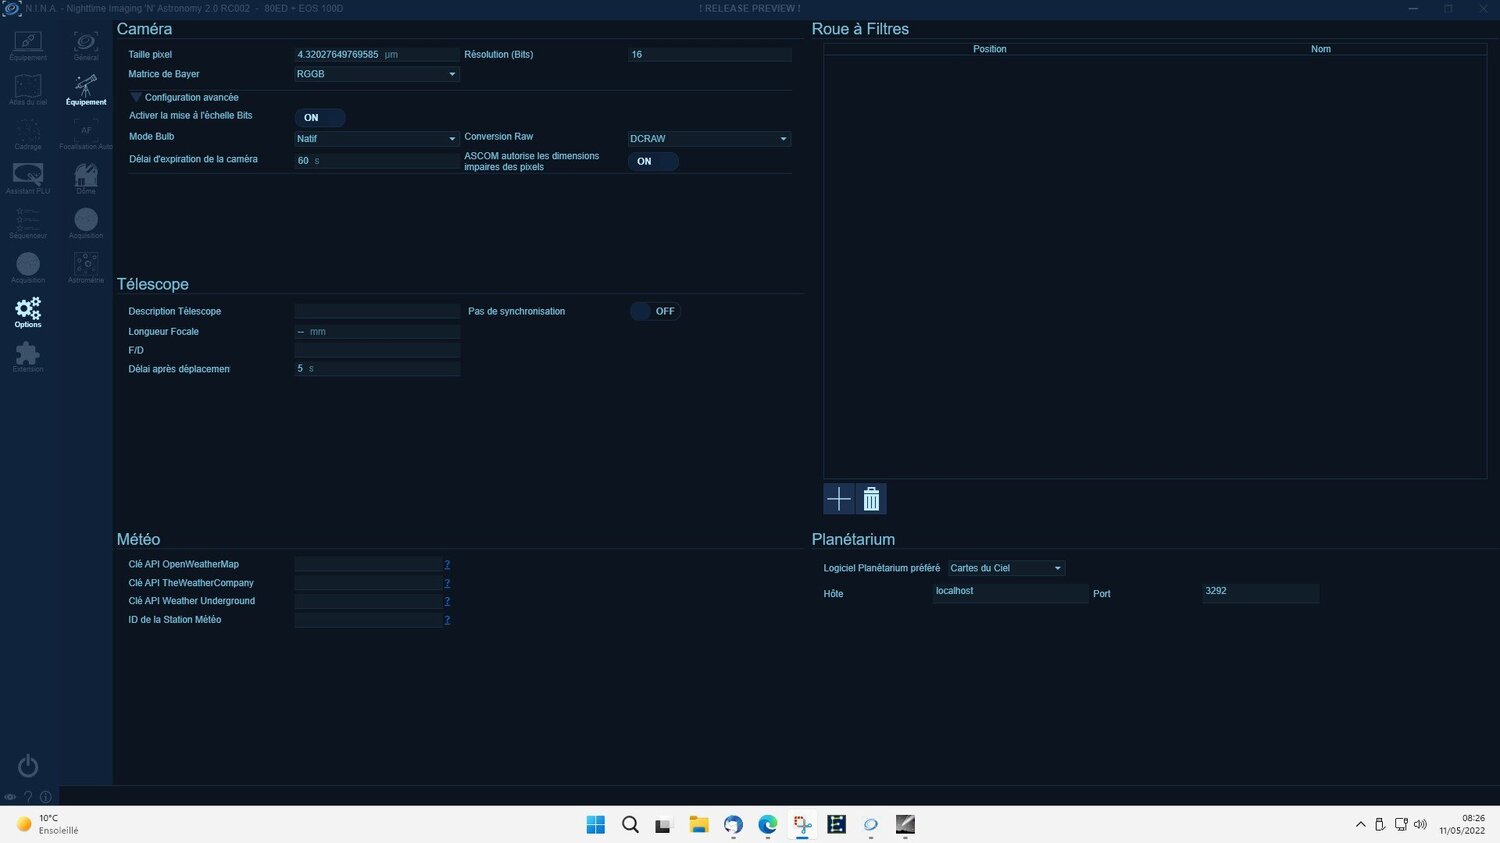Launch Microsoft Edge from the taskbar

click(767, 825)
